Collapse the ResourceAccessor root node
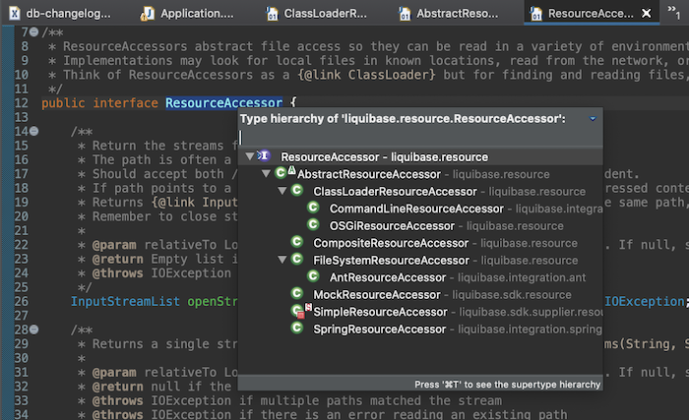Screen dimensions: 689x420 click(249, 157)
